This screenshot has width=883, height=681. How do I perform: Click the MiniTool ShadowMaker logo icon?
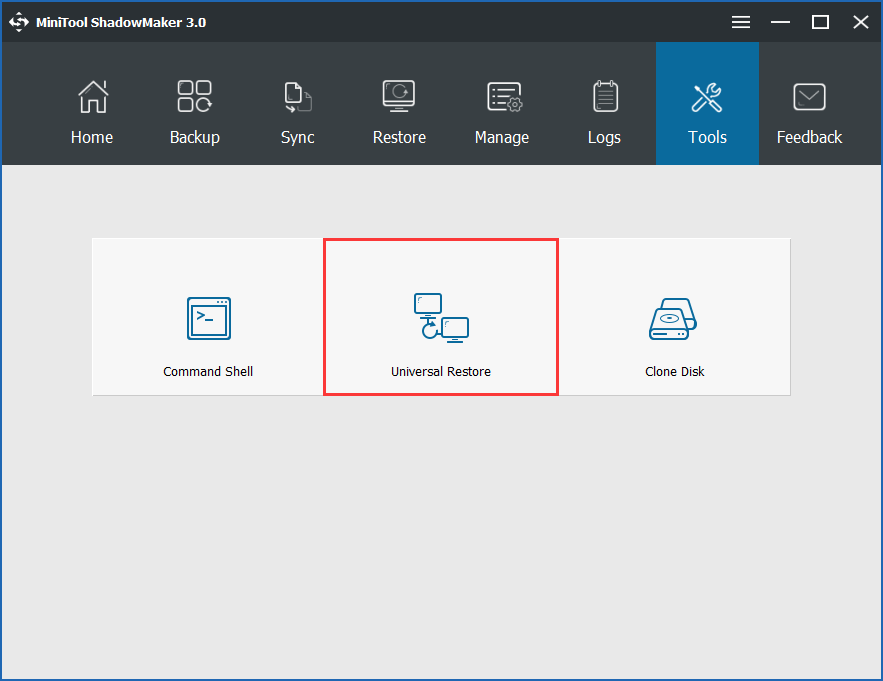click(19, 22)
